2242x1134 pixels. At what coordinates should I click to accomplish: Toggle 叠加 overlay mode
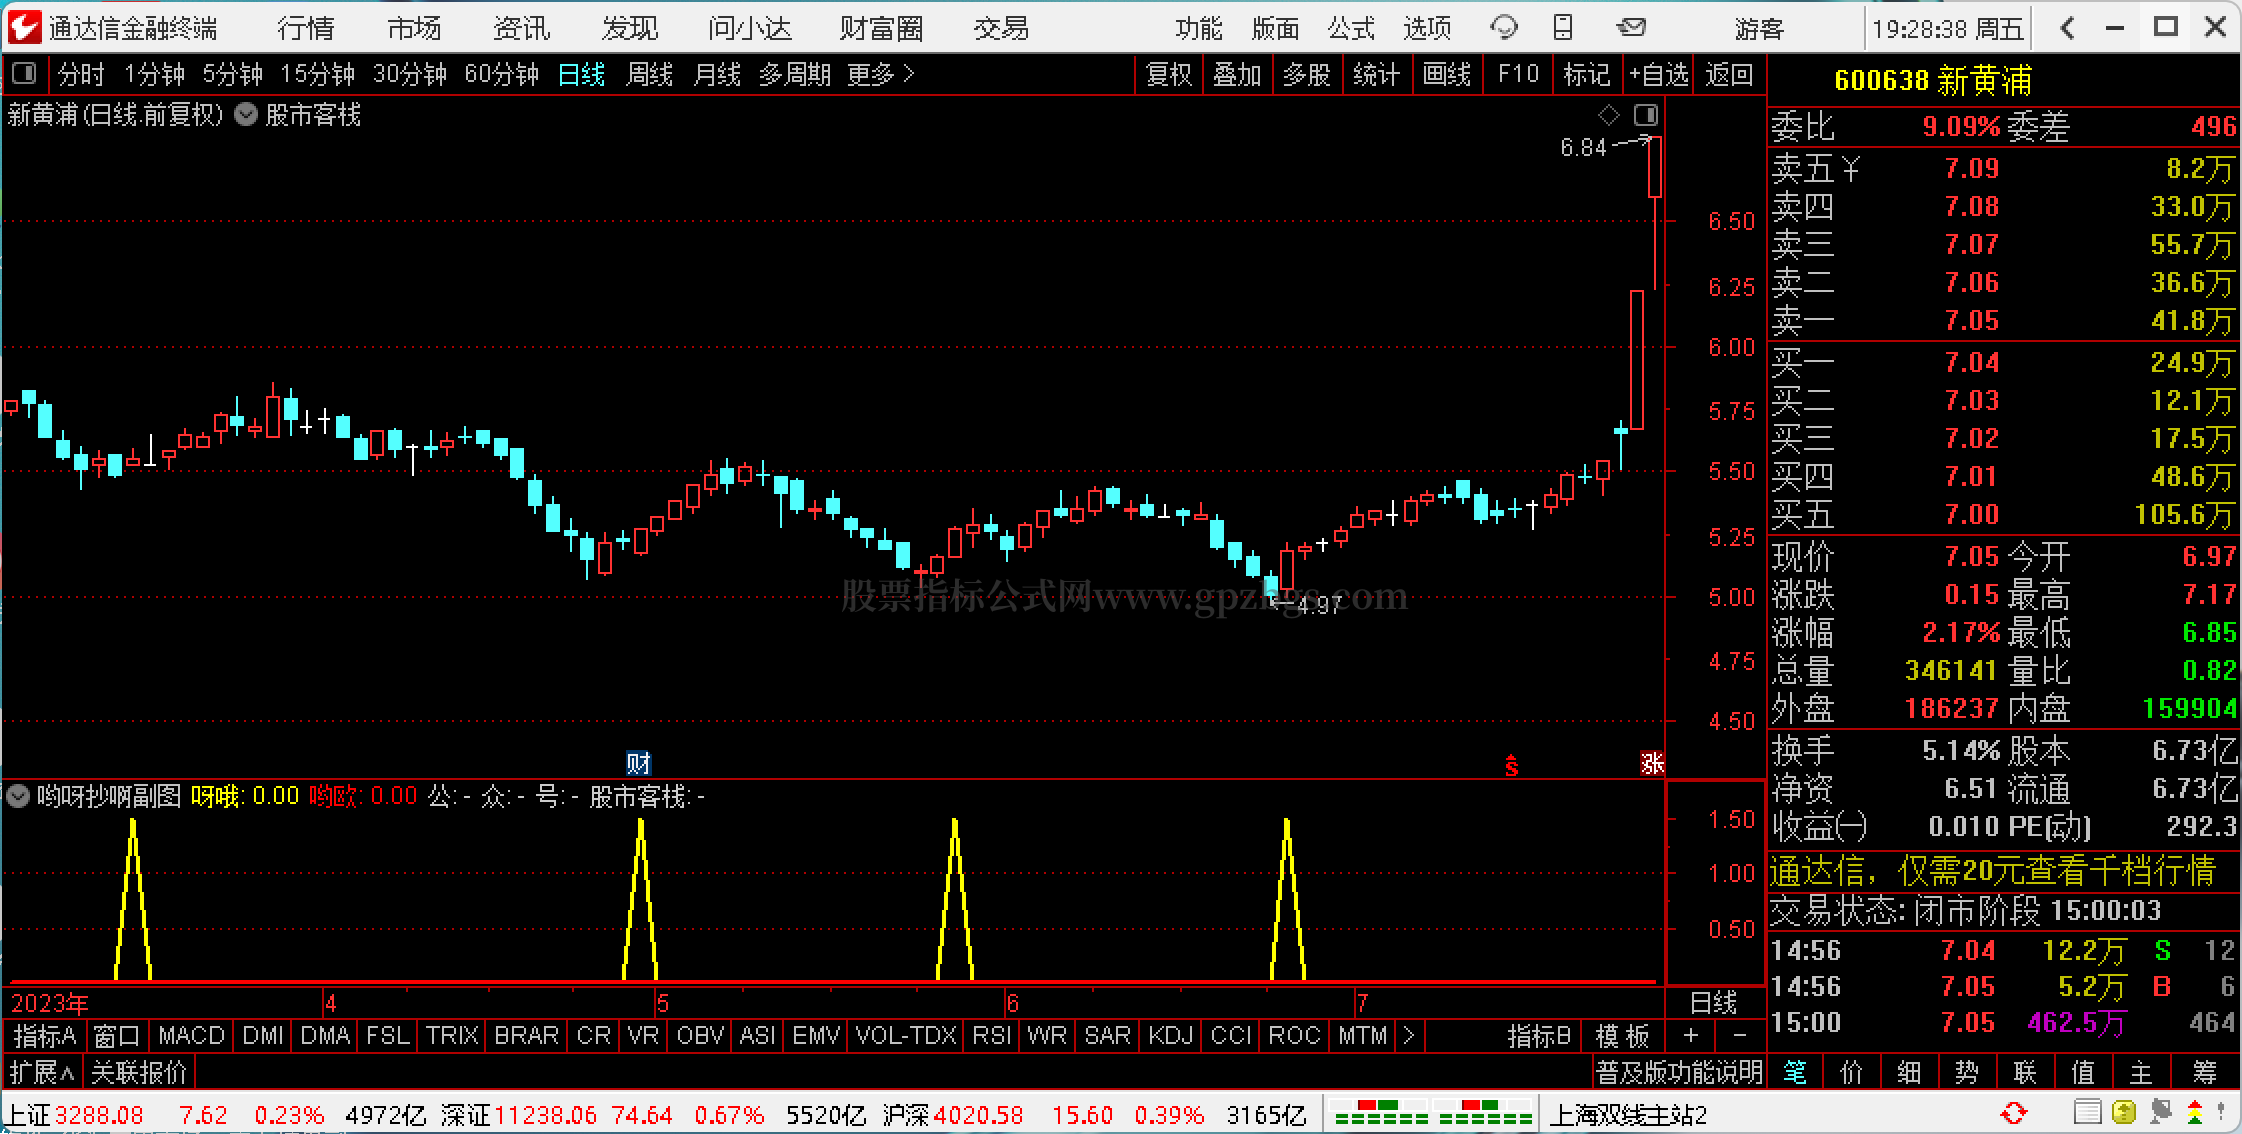tap(1237, 75)
